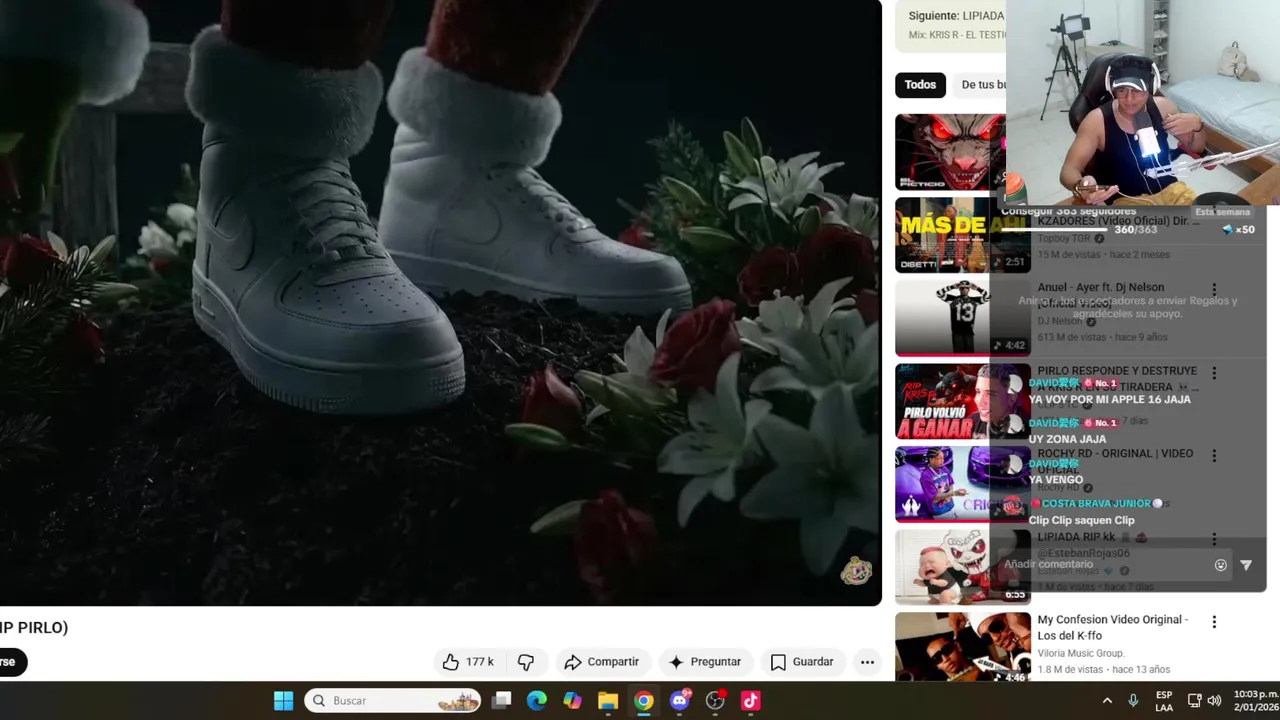The height and width of the screenshot is (720, 1280).
Task: Open the Anuel Ayer video thumbnail
Action: [962, 318]
